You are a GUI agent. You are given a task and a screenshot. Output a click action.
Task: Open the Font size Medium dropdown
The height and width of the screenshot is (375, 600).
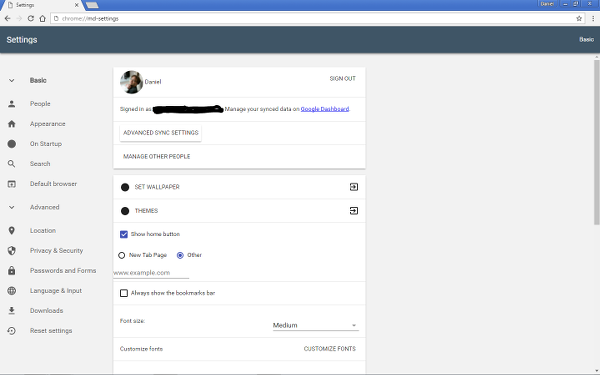(x=315, y=325)
